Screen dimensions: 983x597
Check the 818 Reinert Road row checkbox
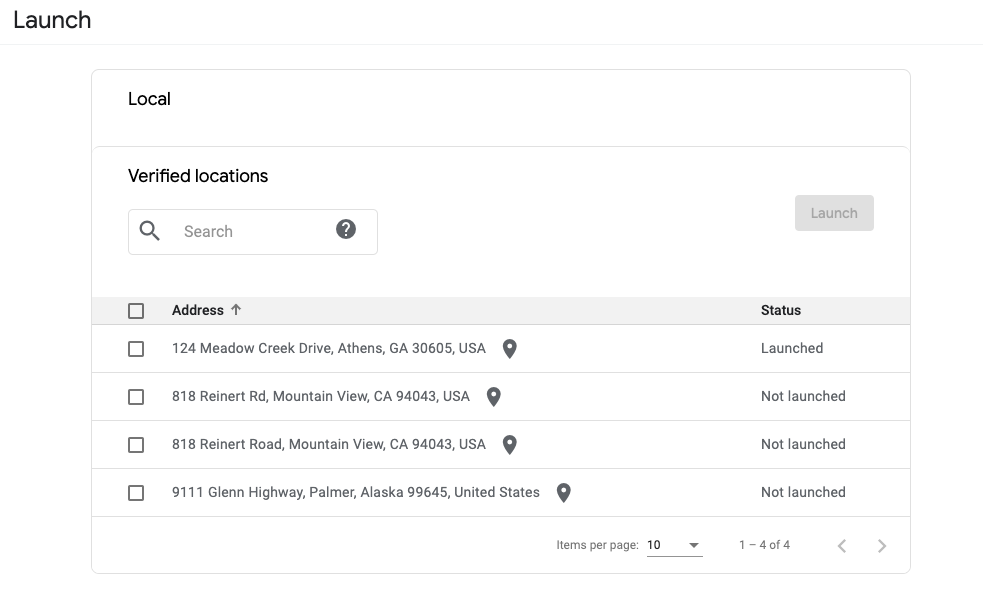coord(136,445)
